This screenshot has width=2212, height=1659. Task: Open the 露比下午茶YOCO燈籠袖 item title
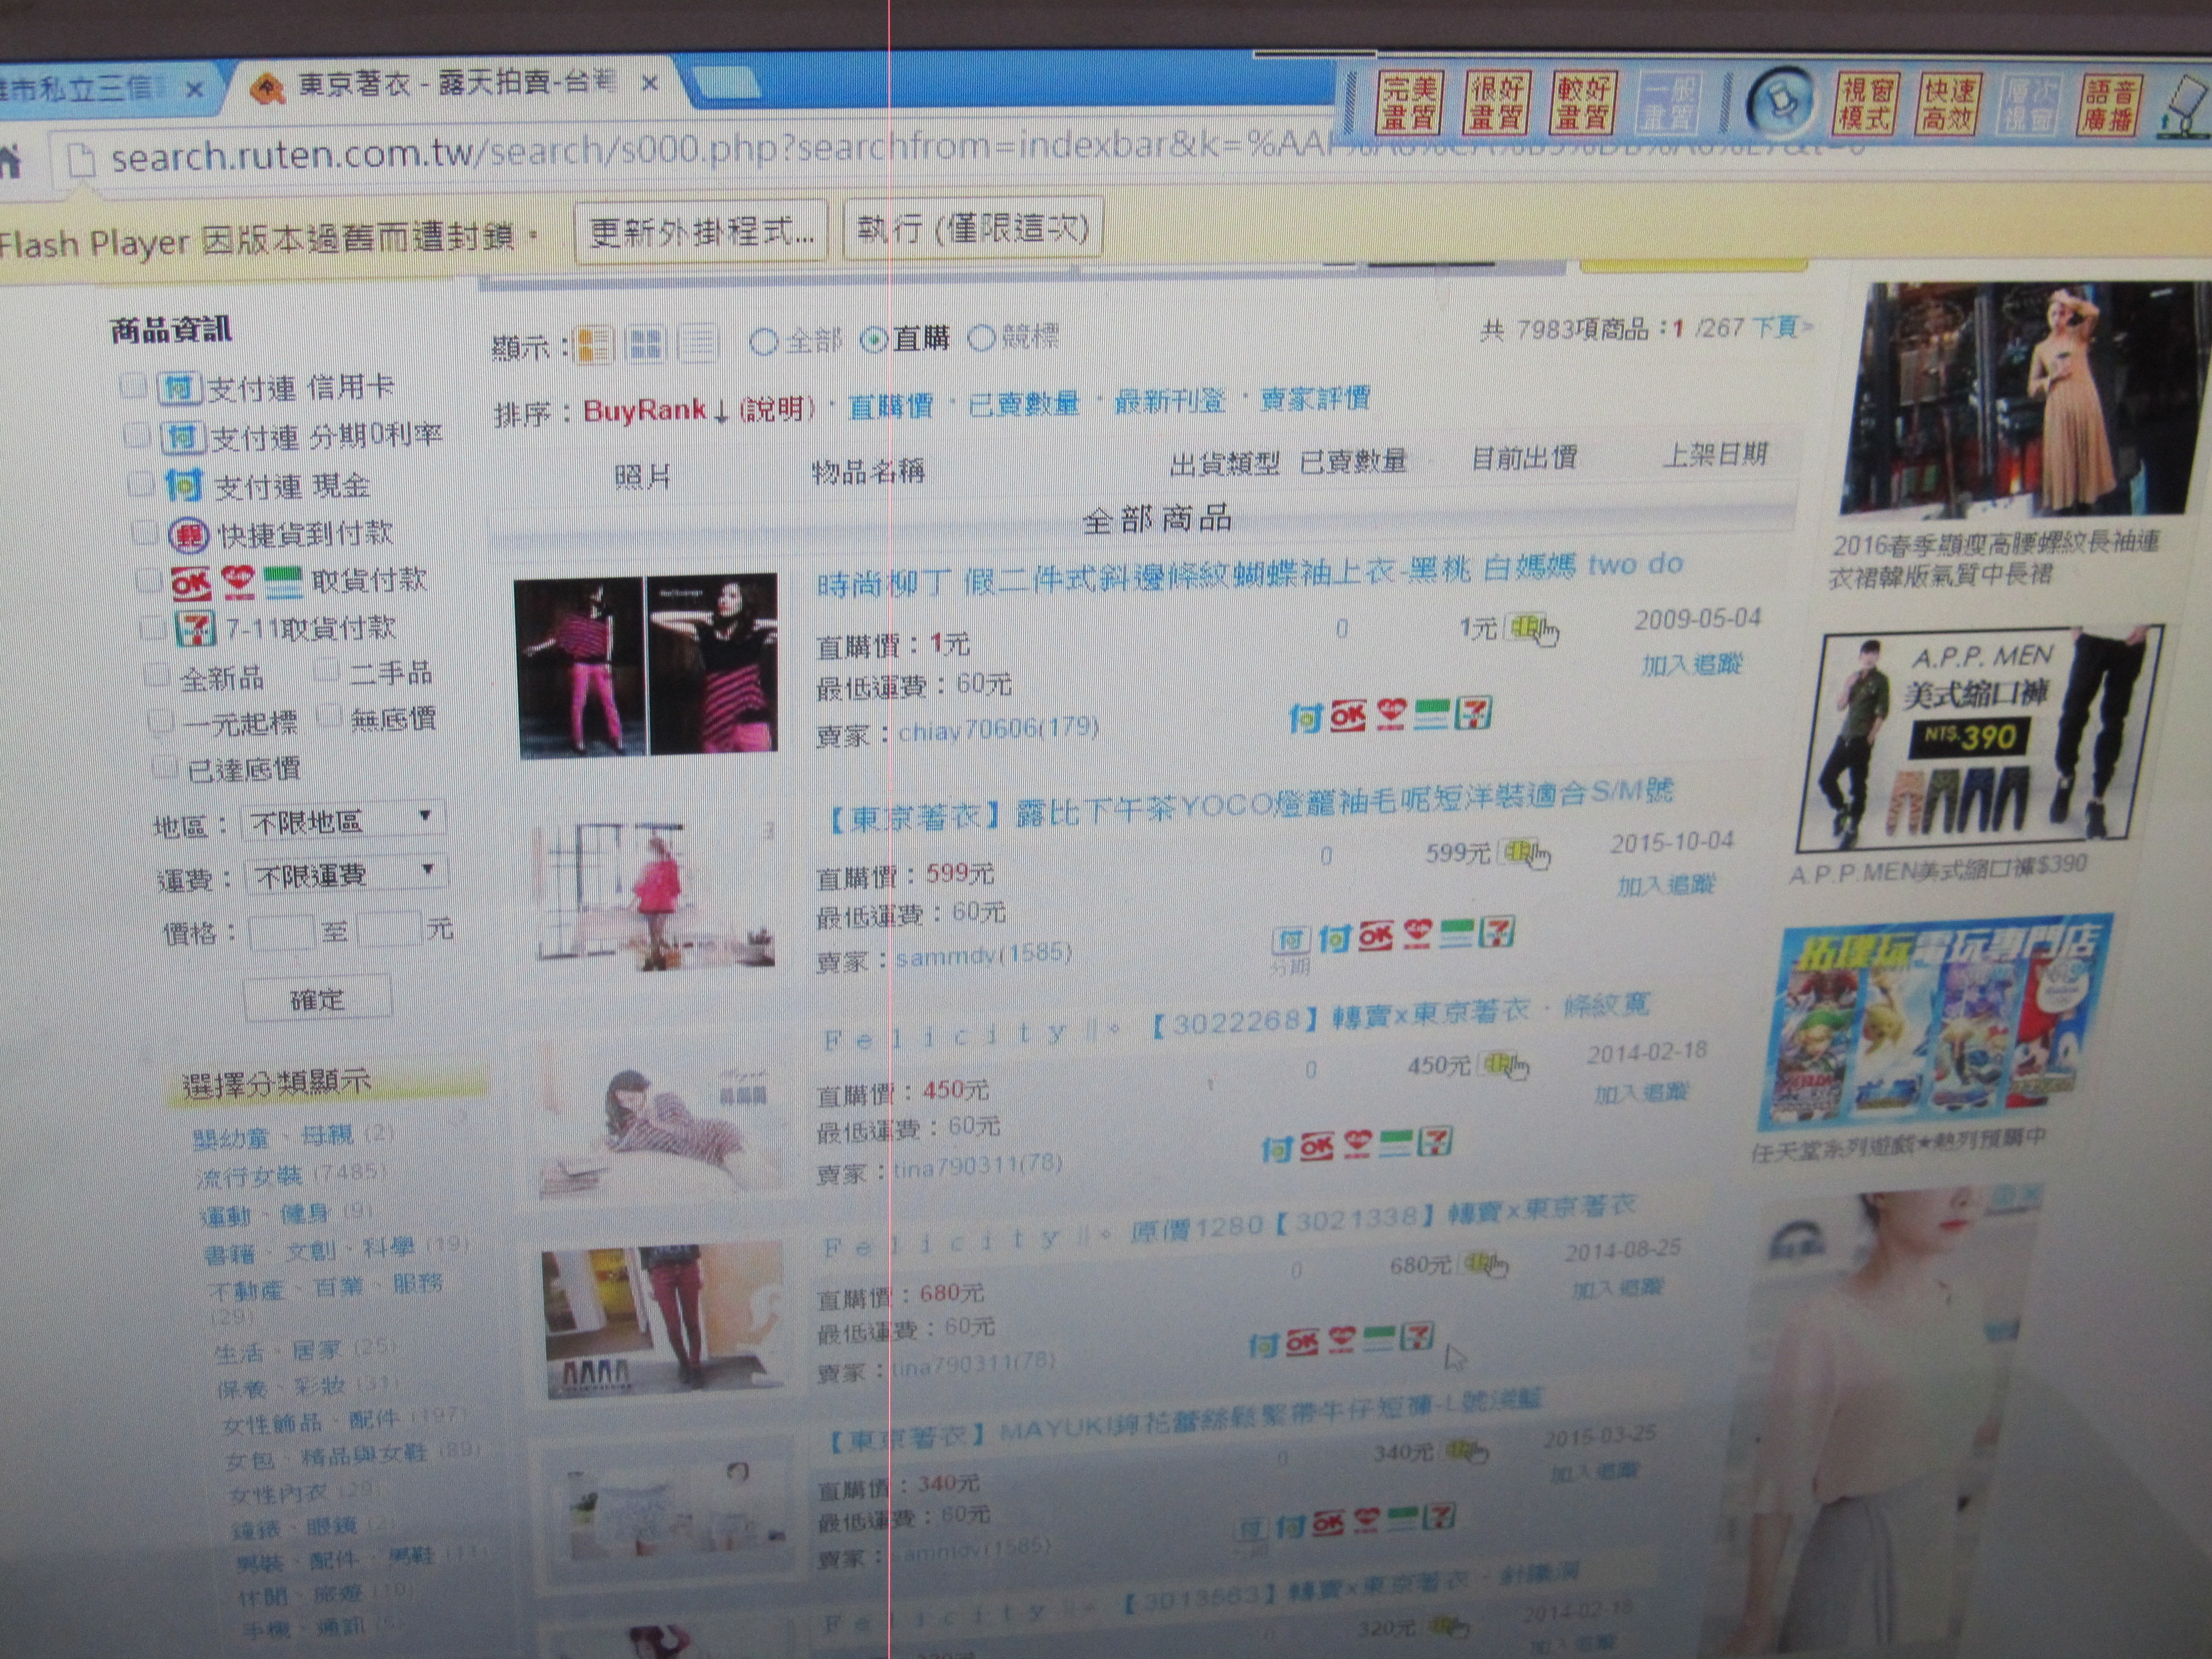[1247, 805]
